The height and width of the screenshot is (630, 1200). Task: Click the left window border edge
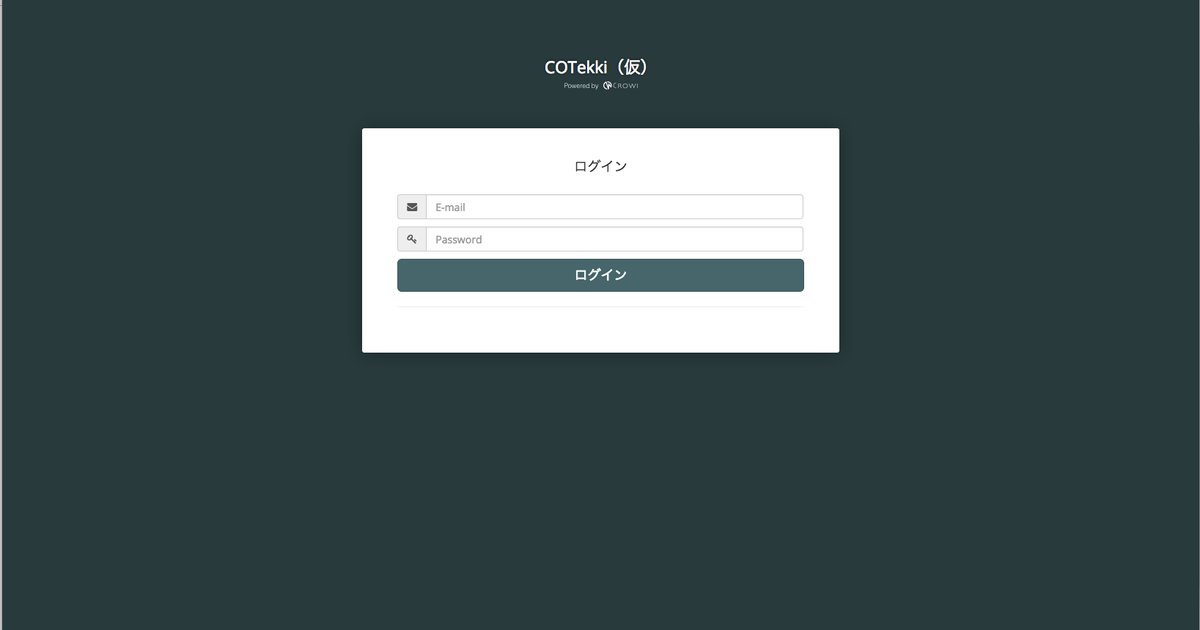click(1, 315)
